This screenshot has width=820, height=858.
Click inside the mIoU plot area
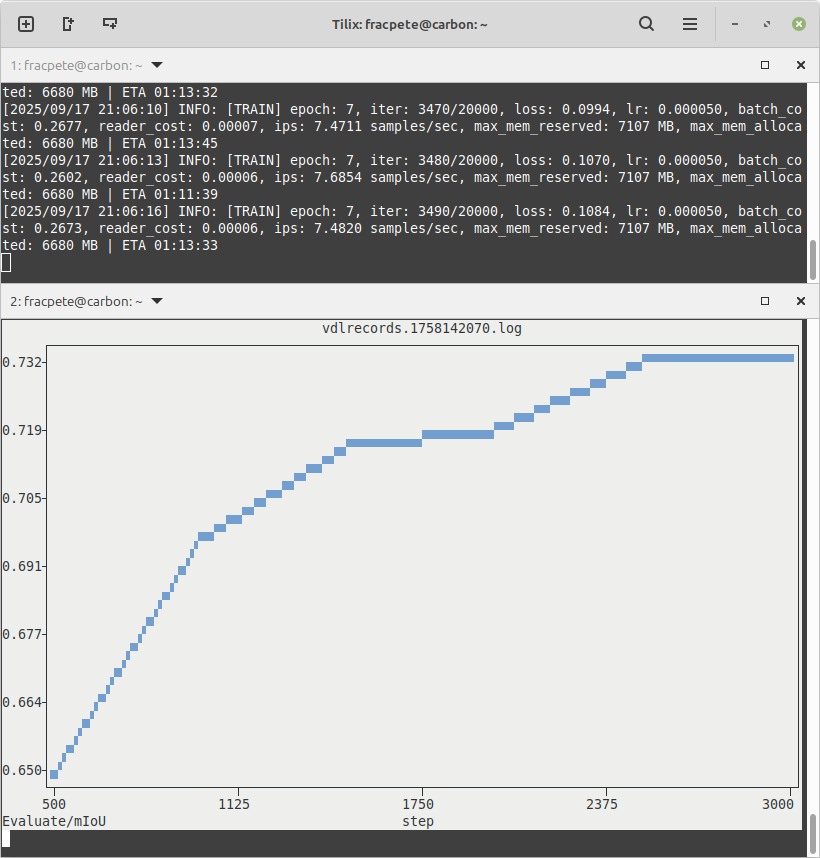(420, 600)
